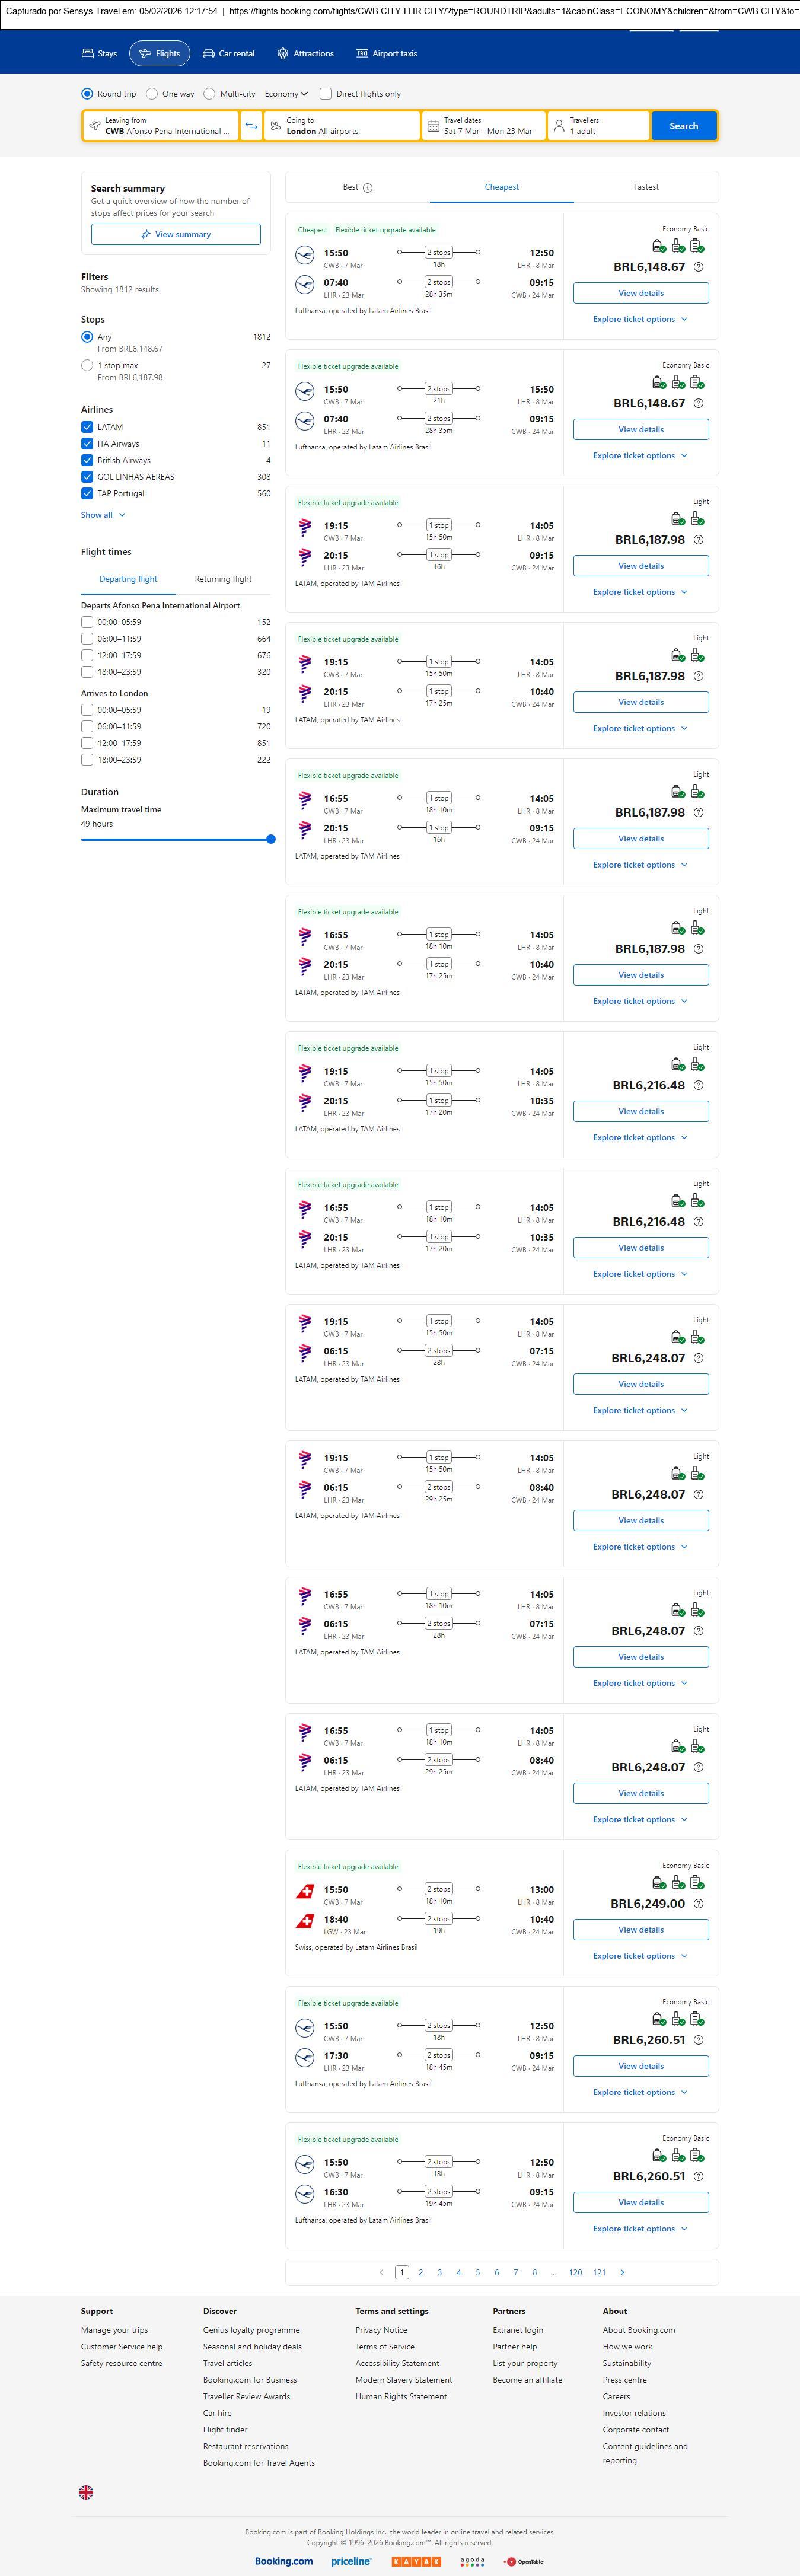Click the UK flag language icon
Image resolution: width=800 pixels, height=2576 pixels.
coord(86,2492)
